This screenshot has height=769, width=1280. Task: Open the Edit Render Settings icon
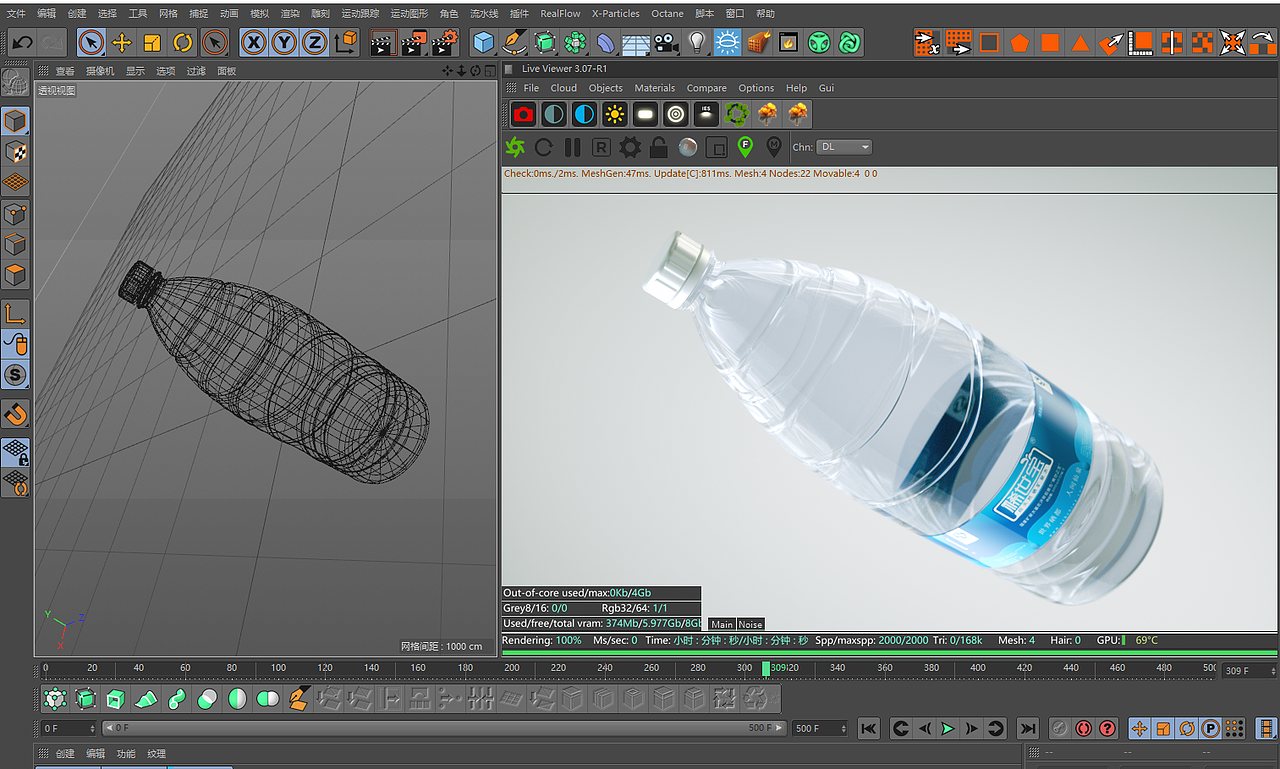click(445, 42)
